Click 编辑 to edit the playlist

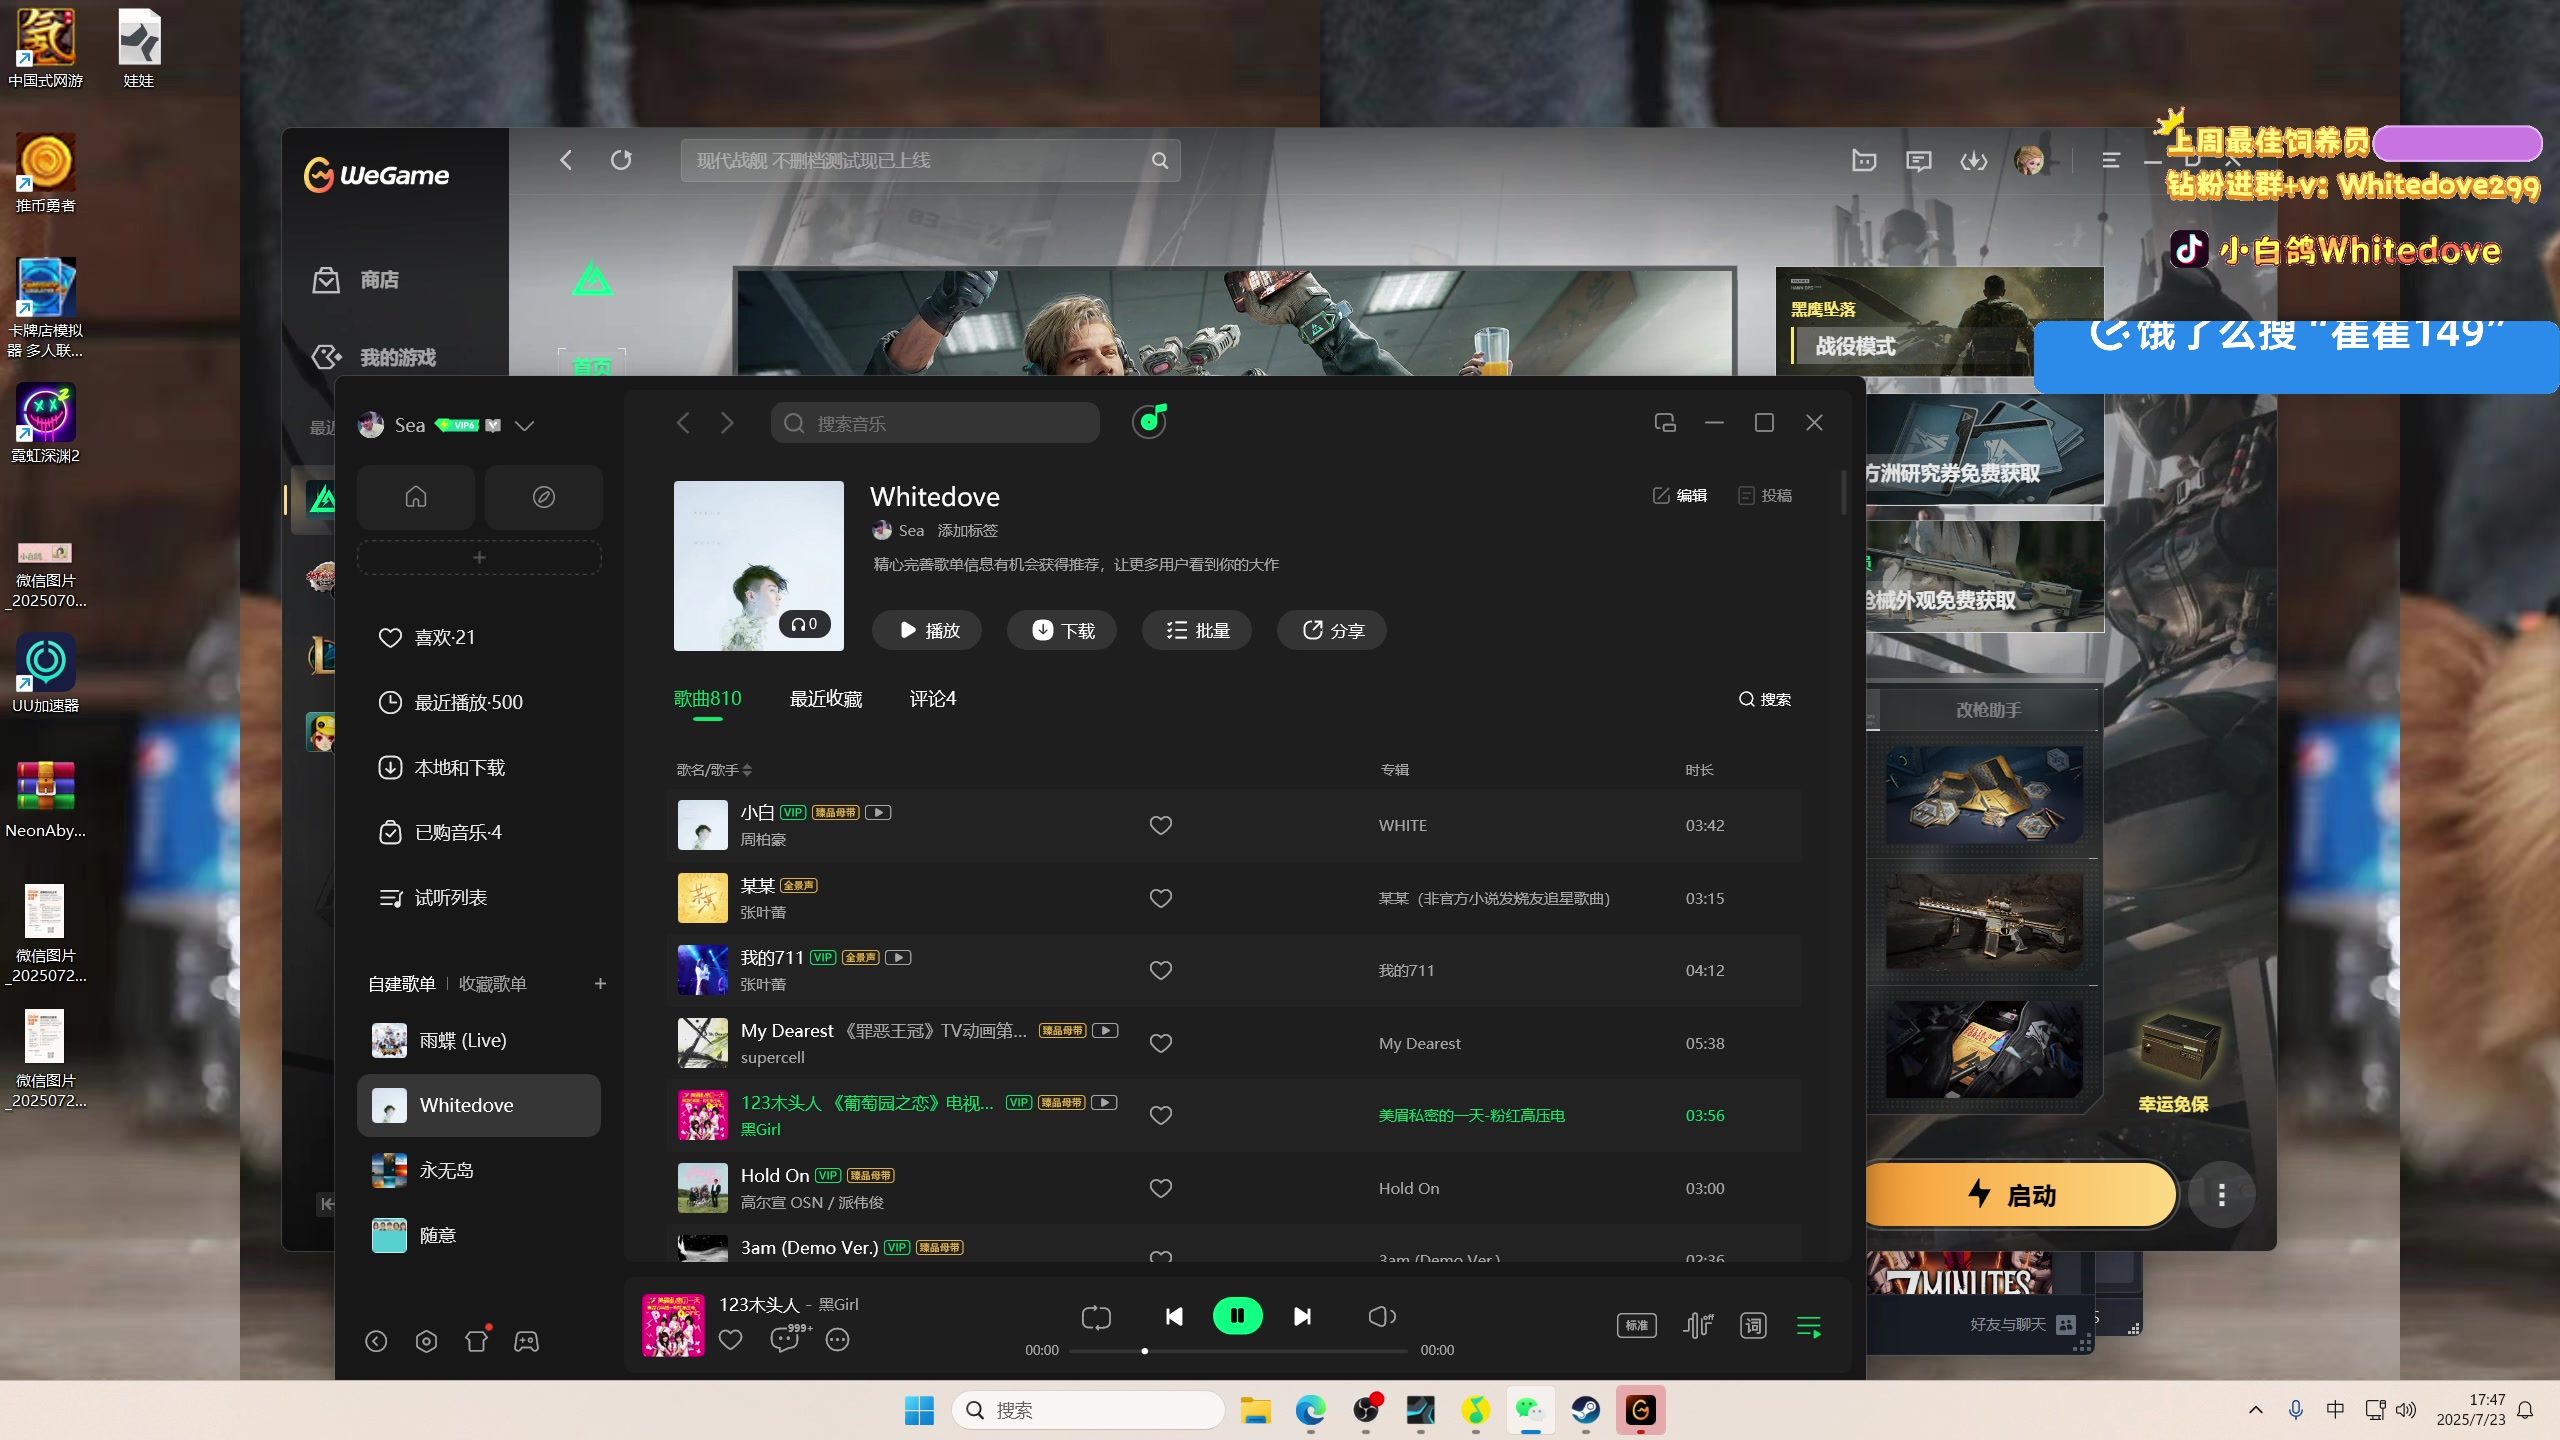click(1680, 495)
